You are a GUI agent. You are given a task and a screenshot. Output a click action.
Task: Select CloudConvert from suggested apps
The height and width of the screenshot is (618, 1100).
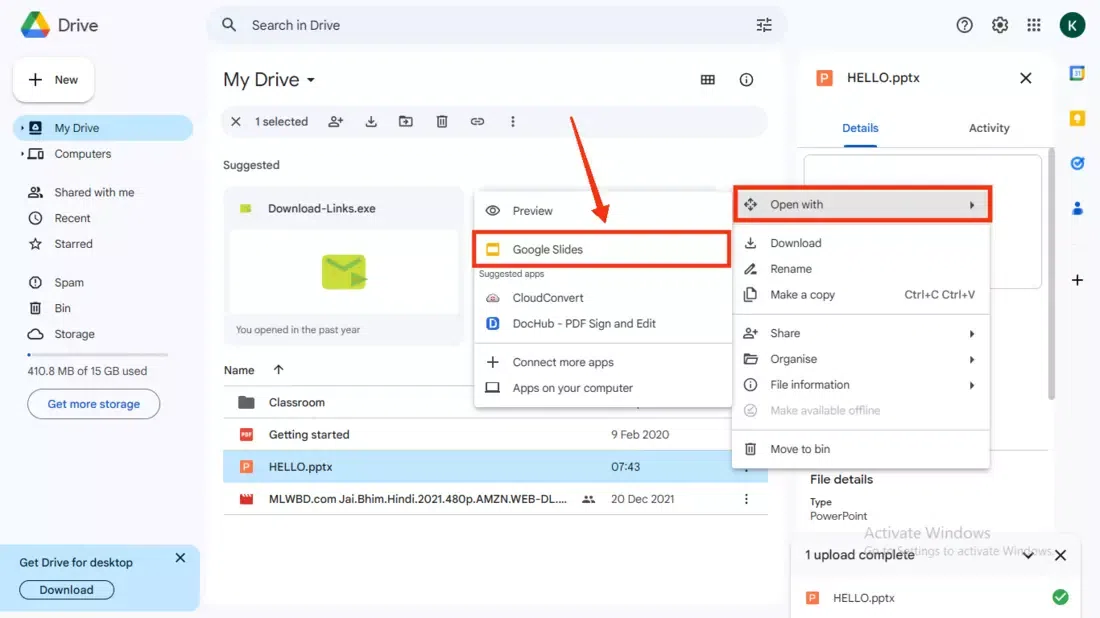pos(601,297)
